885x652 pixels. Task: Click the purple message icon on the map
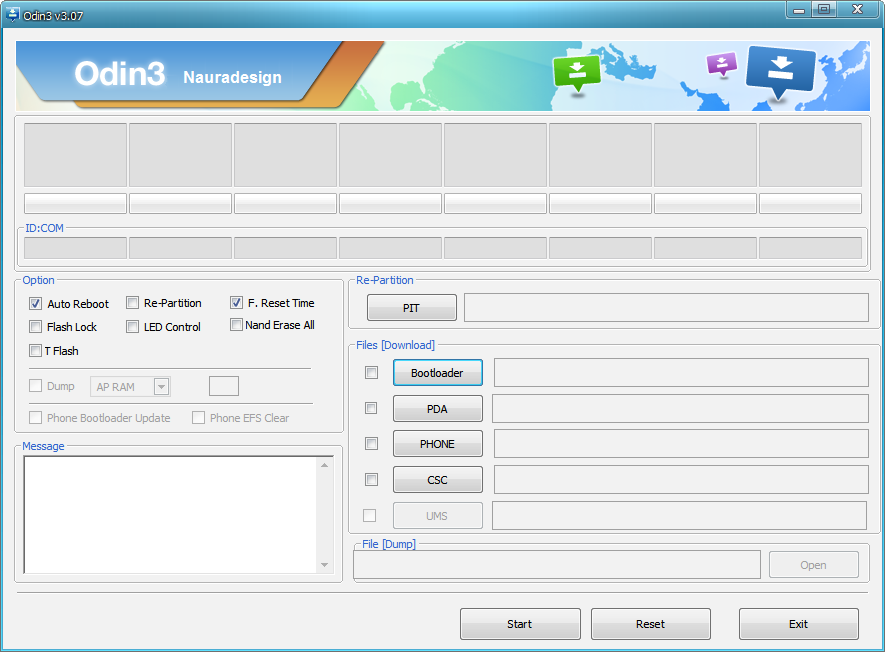point(722,63)
